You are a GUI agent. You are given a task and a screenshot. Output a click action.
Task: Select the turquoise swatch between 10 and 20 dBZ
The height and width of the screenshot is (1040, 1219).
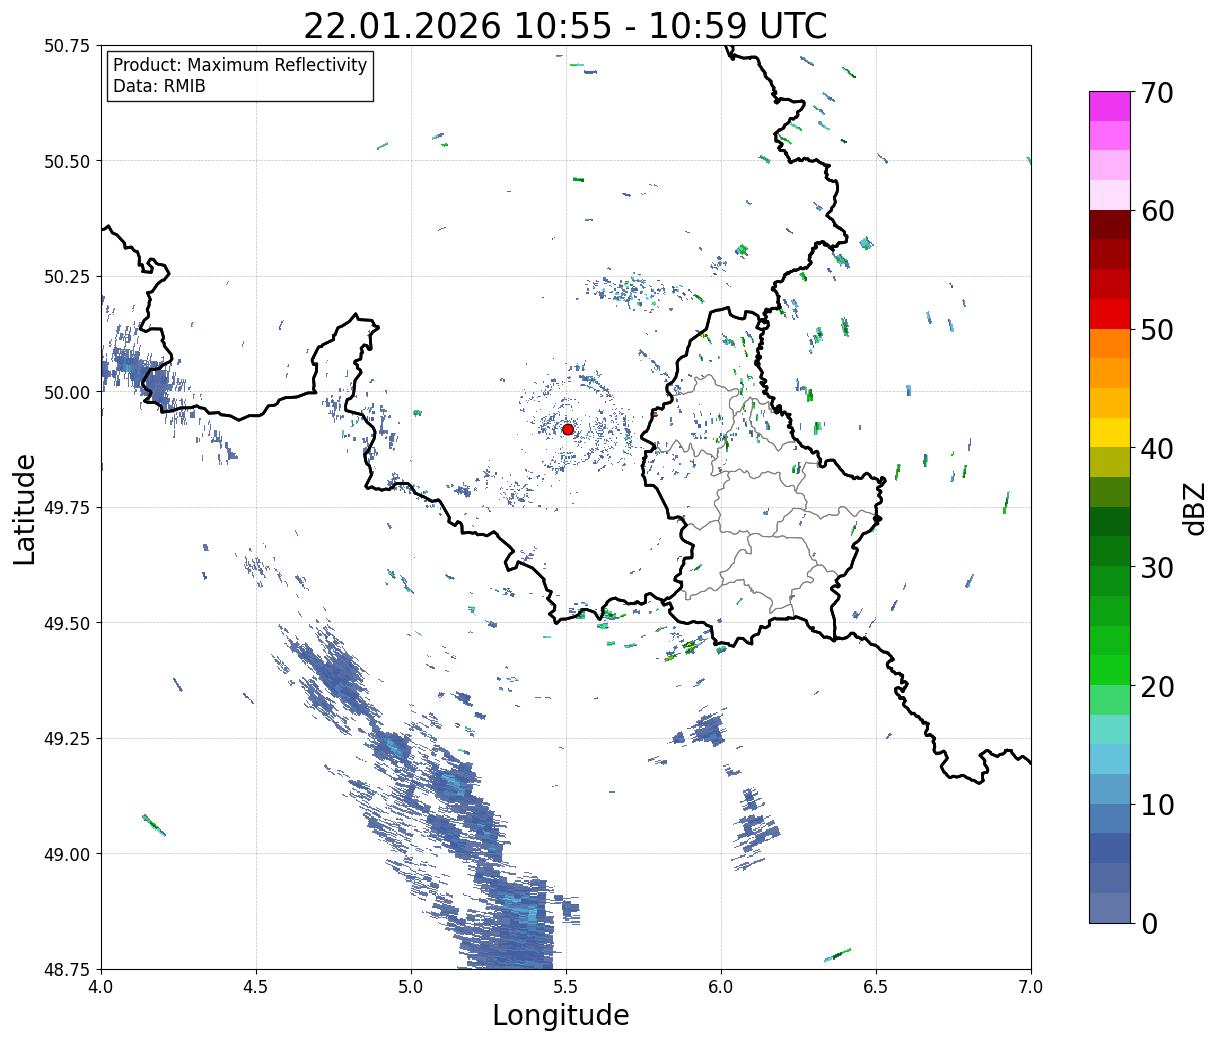click(x=1110, y=730)
